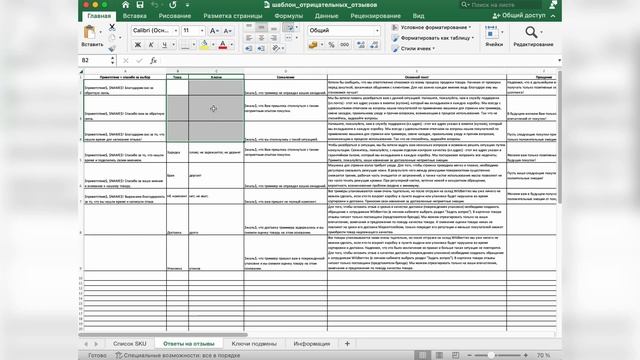Align text to middle of cell
Viewport: 640px width, 360px height.
262,27
